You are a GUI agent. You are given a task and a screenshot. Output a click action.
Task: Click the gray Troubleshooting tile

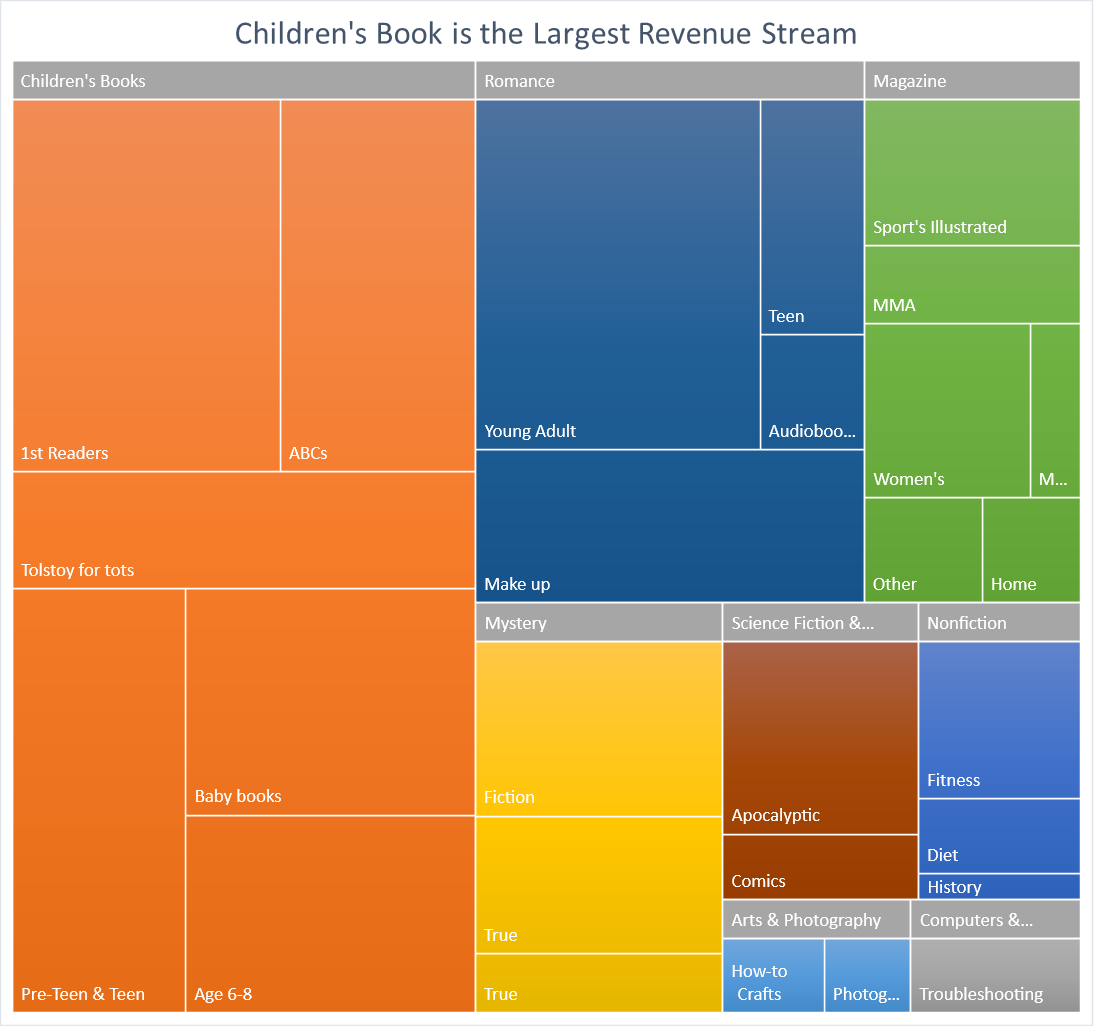coord(995,976)
